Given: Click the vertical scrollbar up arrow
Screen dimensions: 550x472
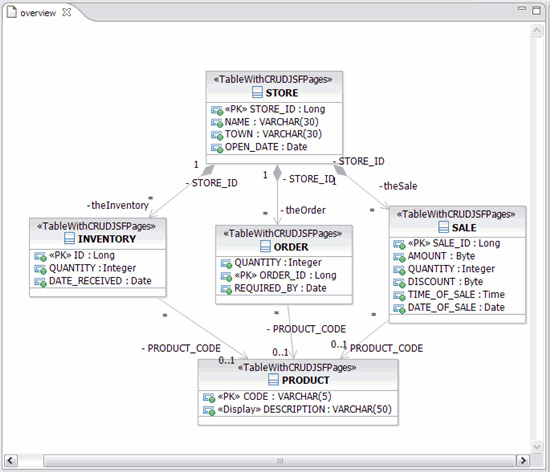Looking at the screenshot, I should coord(537,31).
